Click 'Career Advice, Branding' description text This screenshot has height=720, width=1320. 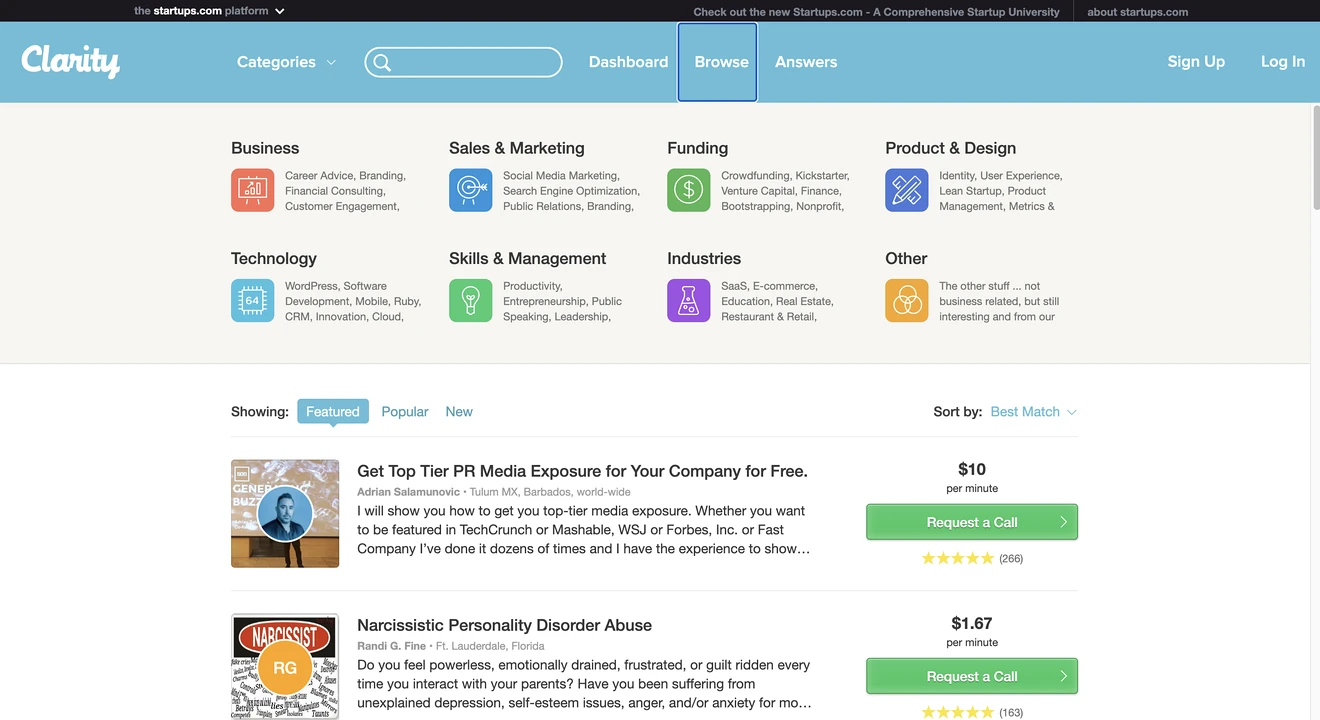click(345, 191)
